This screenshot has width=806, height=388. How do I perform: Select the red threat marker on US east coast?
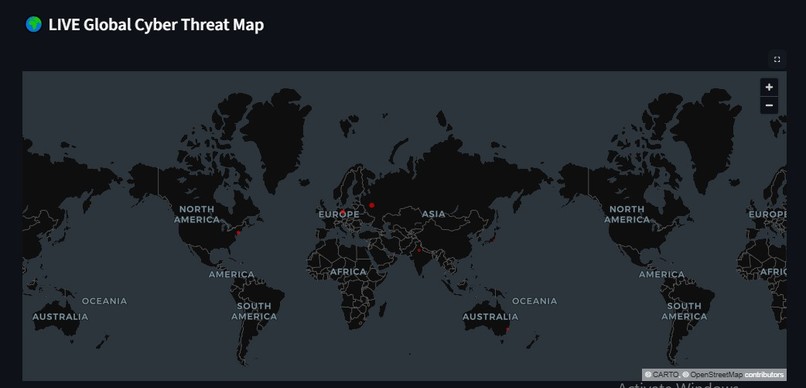coord(238,233)
